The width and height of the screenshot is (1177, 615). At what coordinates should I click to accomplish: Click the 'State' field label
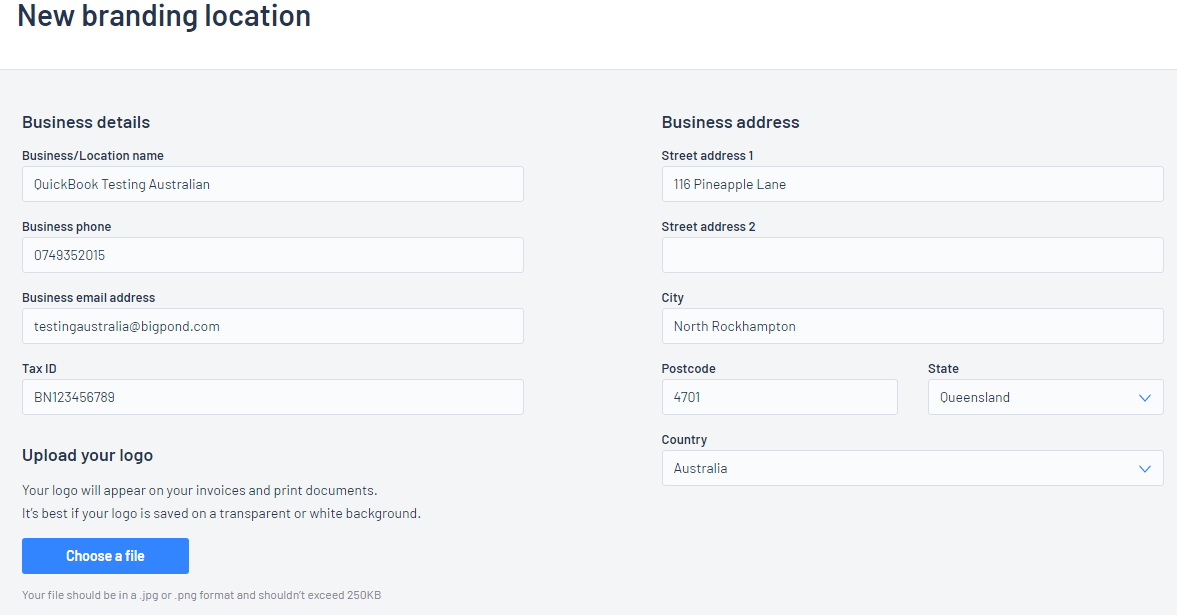944,369
